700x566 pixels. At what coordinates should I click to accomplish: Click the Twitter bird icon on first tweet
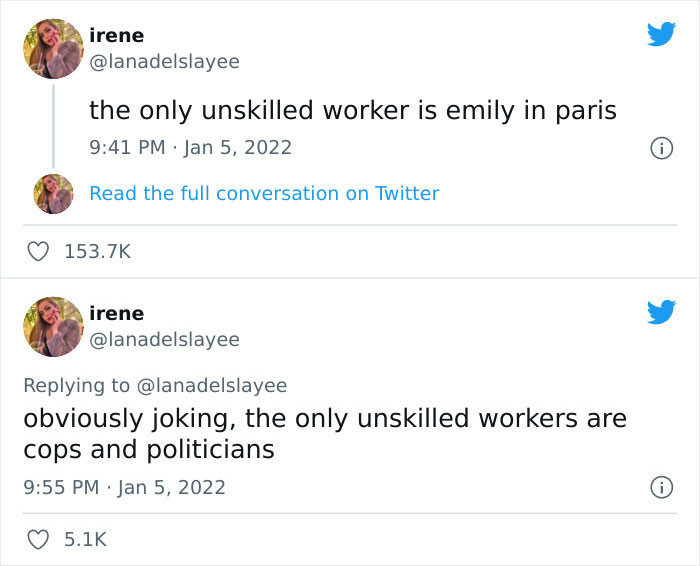coord(661,34)
